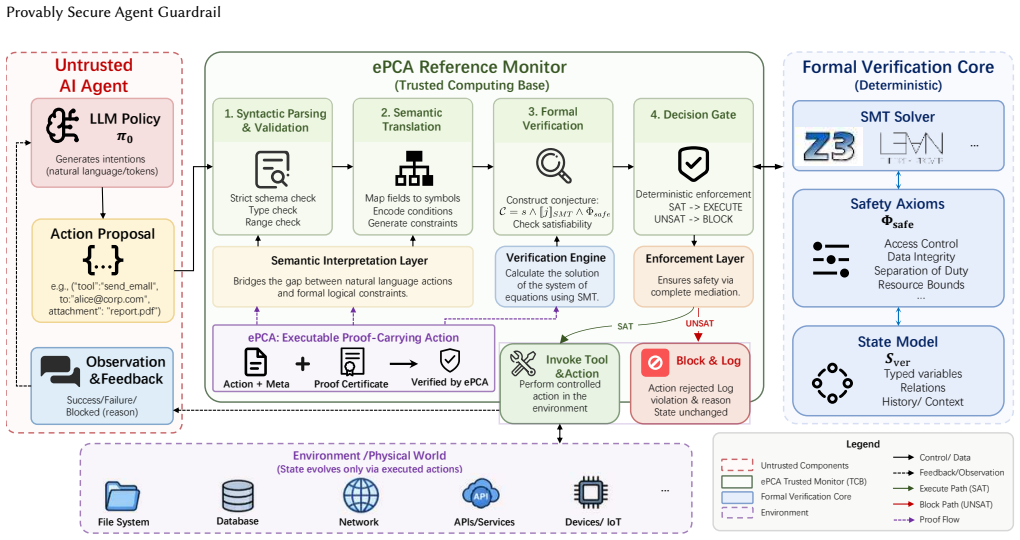1020x540 pixels.
Task: Click the Block & Log prohibited icon
Action: [655, 362]
